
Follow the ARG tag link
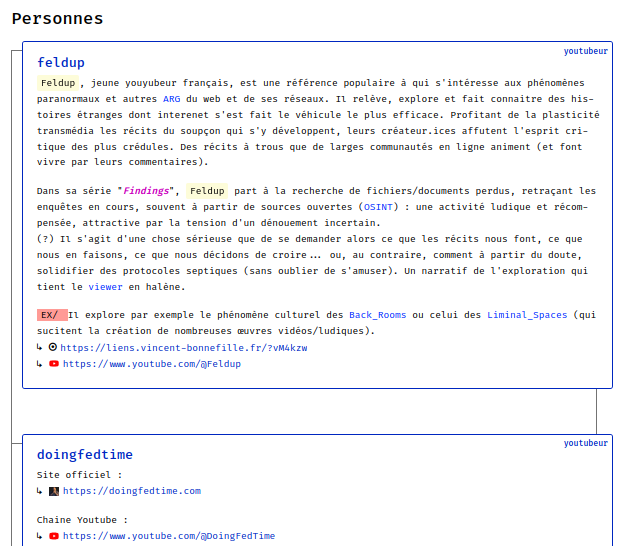(x=172, y=99)
